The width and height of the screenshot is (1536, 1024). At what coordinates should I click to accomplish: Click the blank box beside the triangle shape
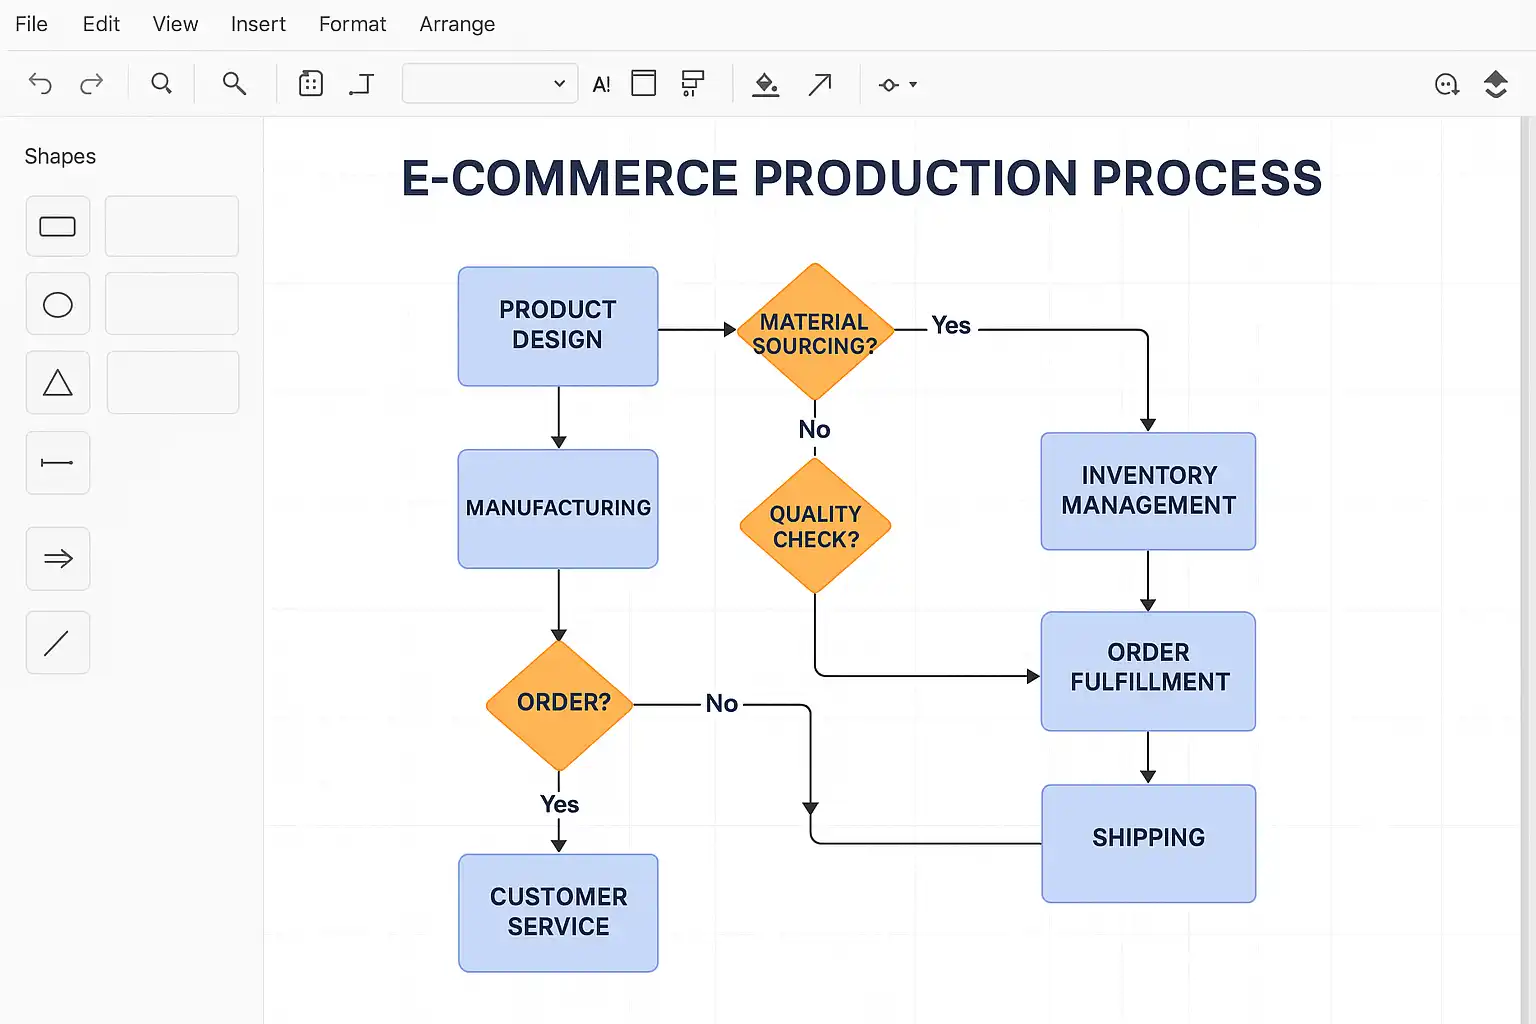pyautogui.click(x=173, y=382)
